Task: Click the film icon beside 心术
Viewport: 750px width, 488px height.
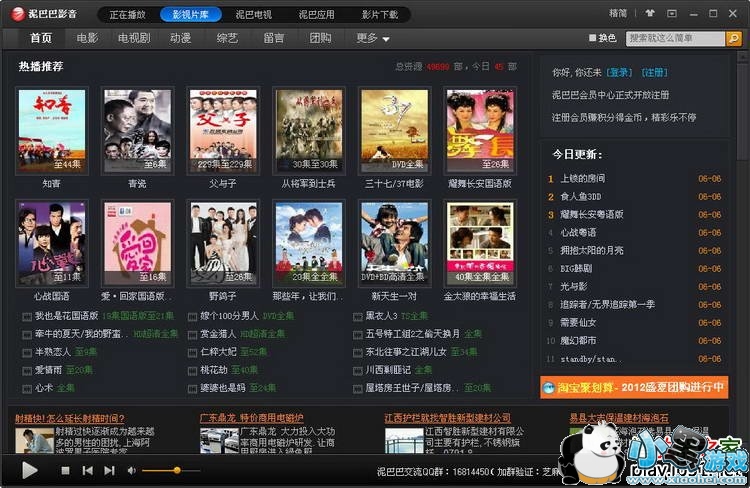Action: point(27,389)
